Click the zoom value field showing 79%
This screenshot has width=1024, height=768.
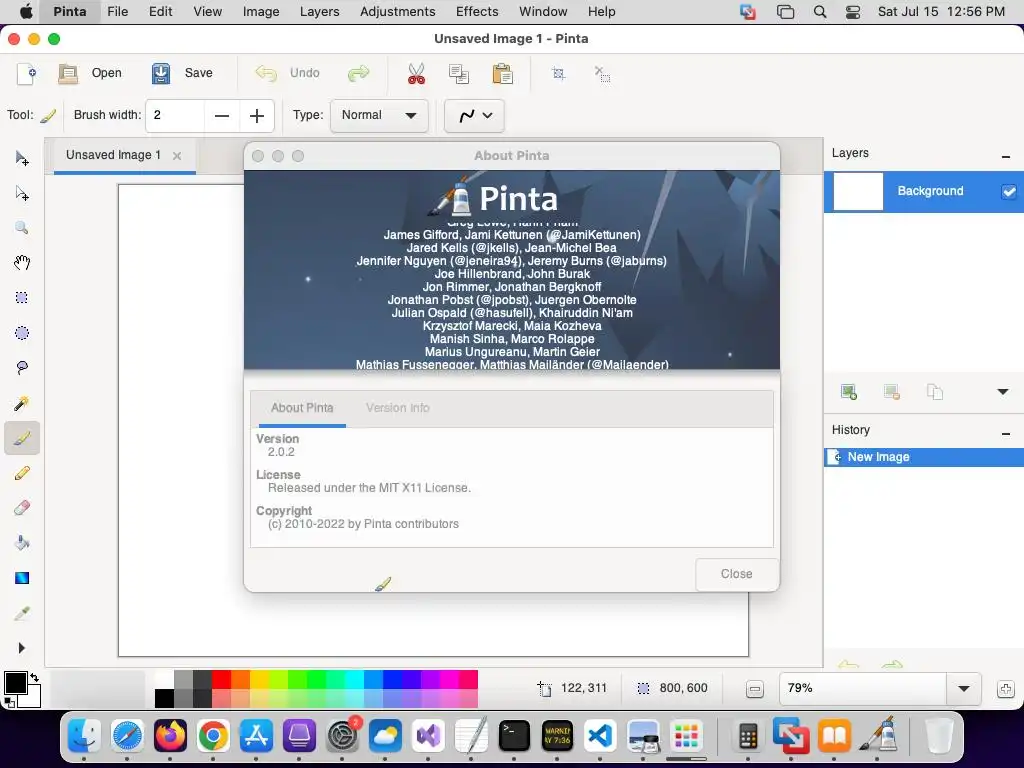863,688
